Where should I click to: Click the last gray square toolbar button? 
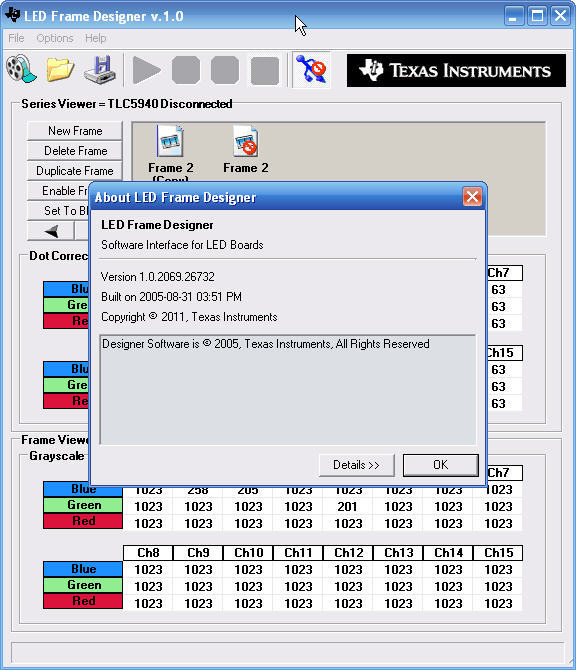click(264, 70)
